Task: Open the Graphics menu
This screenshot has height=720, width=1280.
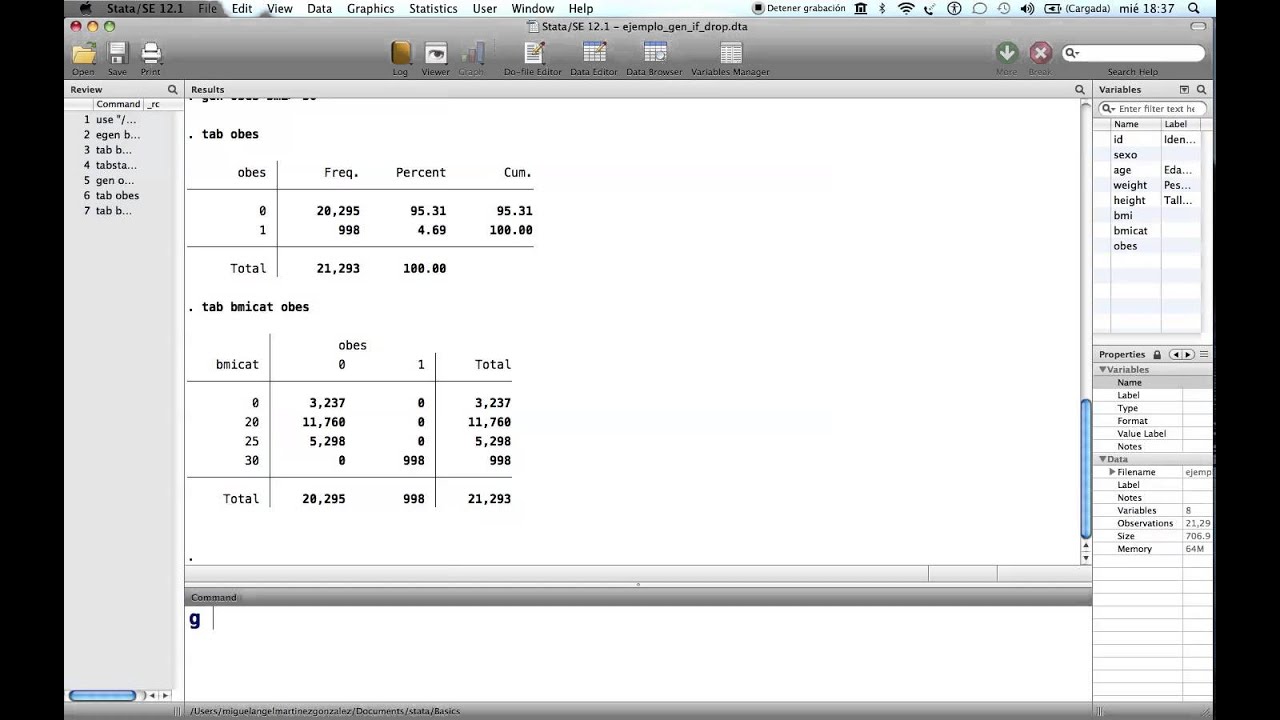Action: 371,8
